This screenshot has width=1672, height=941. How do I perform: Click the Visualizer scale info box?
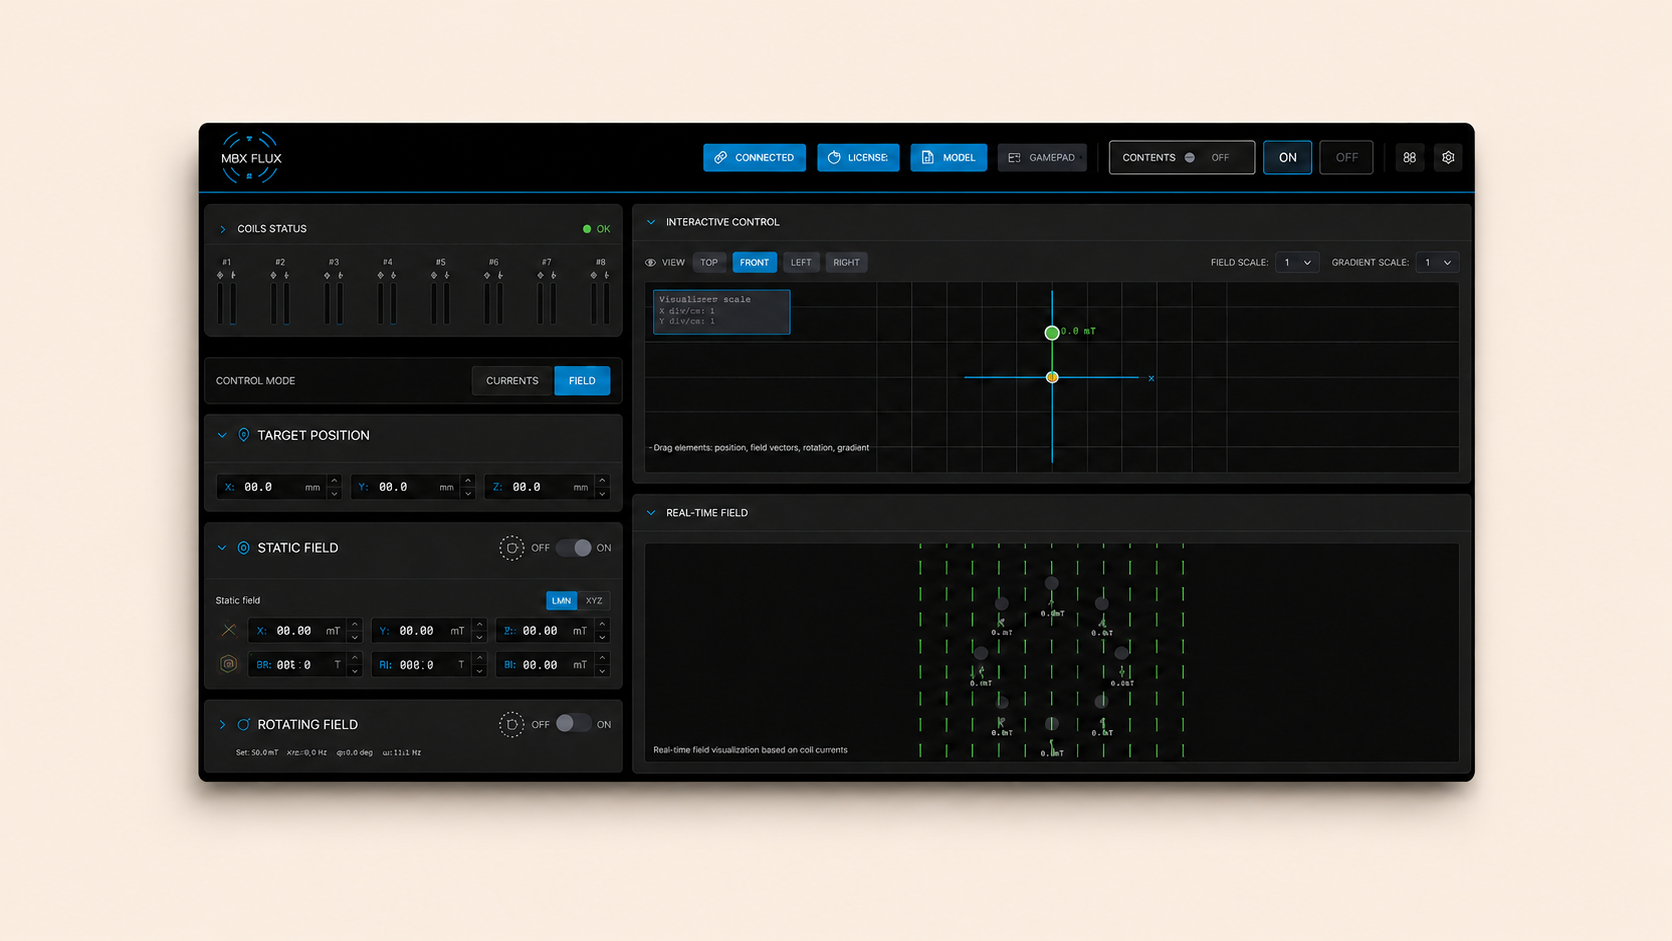tap(721, 311)
